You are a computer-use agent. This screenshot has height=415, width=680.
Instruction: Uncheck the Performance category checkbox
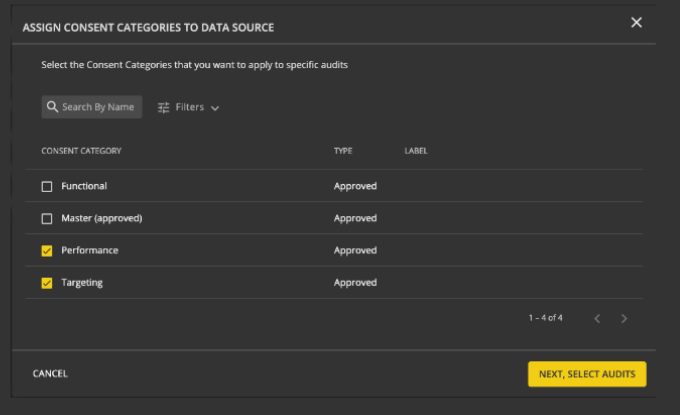(x=47, y=251)
